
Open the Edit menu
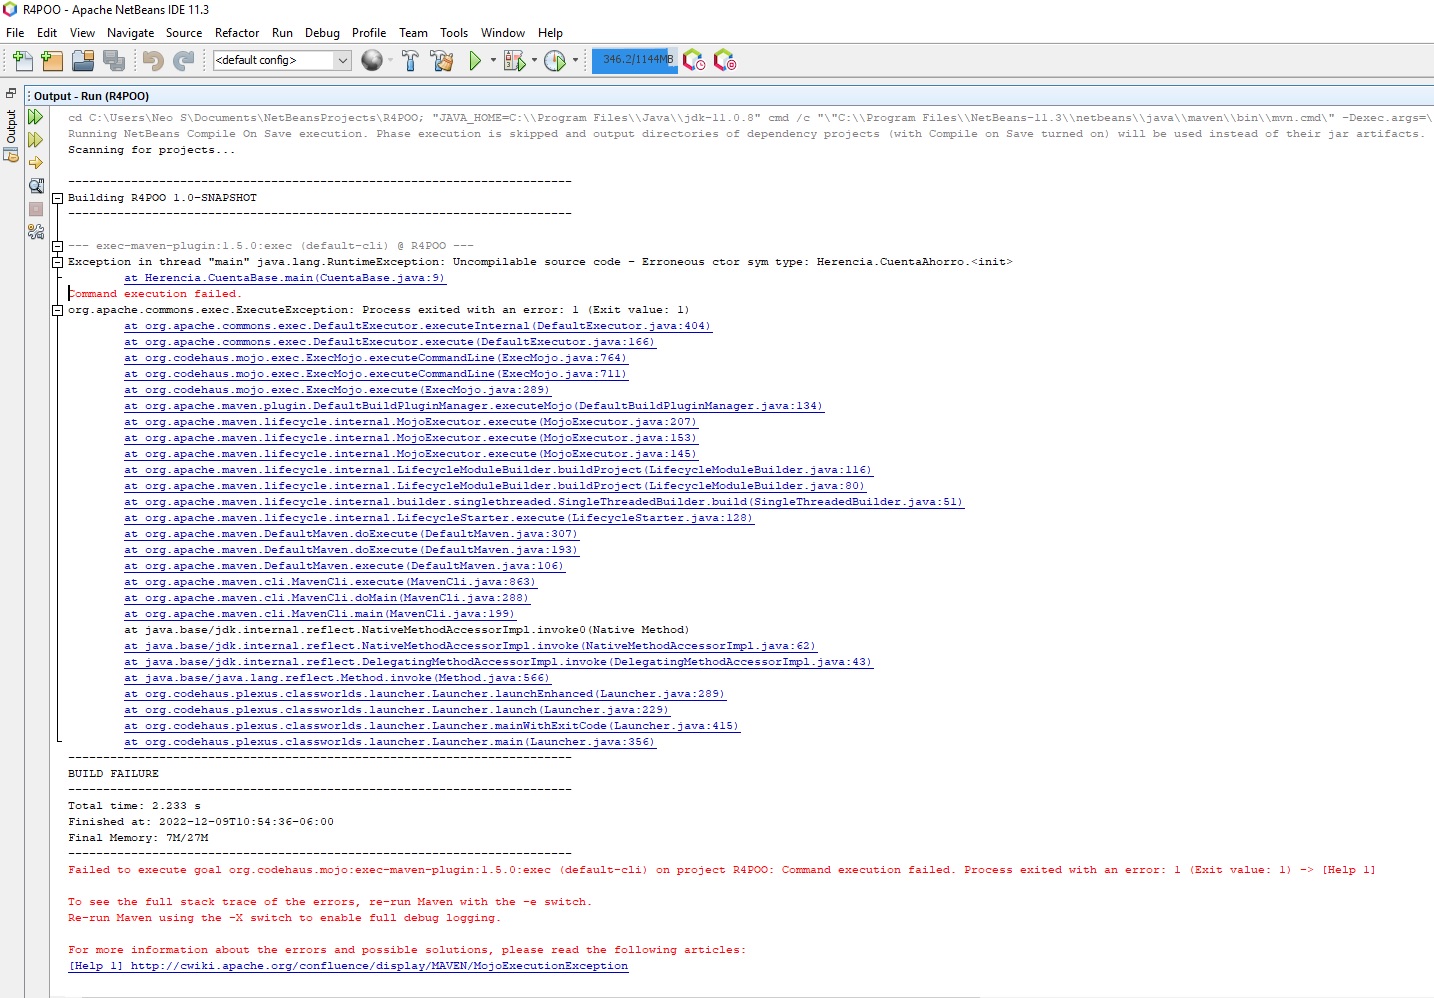(47, 33)
